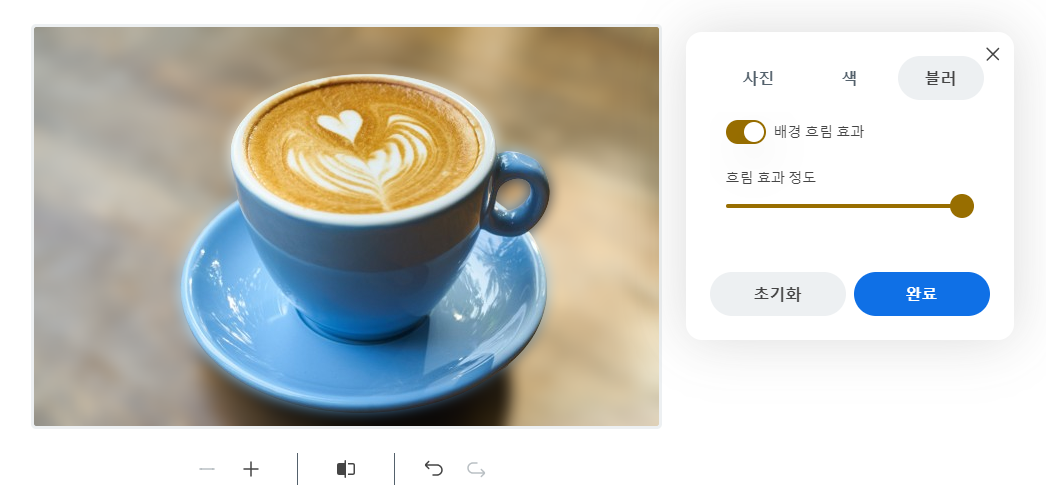This screenshot has height=501, width=1046.
Task: Select the 블러 tab
Action: 941,78
